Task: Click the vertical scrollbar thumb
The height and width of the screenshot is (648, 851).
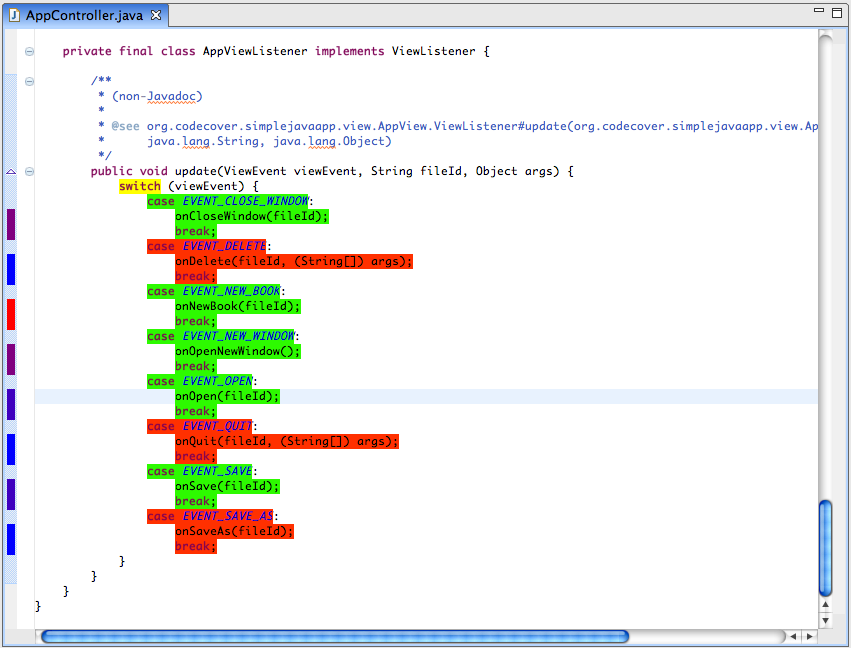Action: pos(825,548)
